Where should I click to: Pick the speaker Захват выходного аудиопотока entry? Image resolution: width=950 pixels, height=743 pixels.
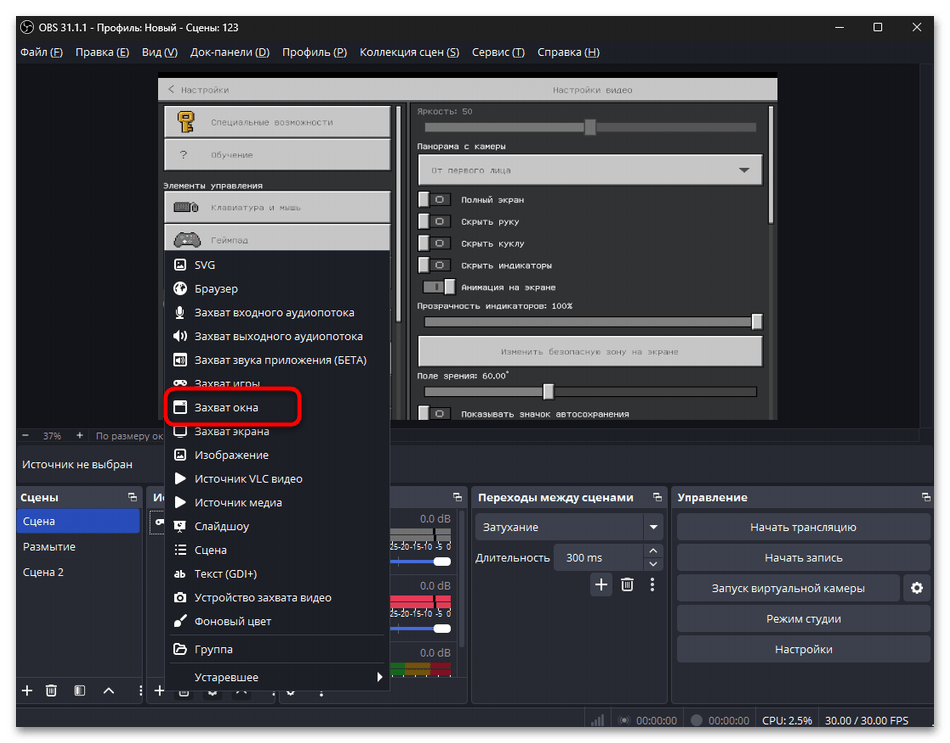click(277, 336)
